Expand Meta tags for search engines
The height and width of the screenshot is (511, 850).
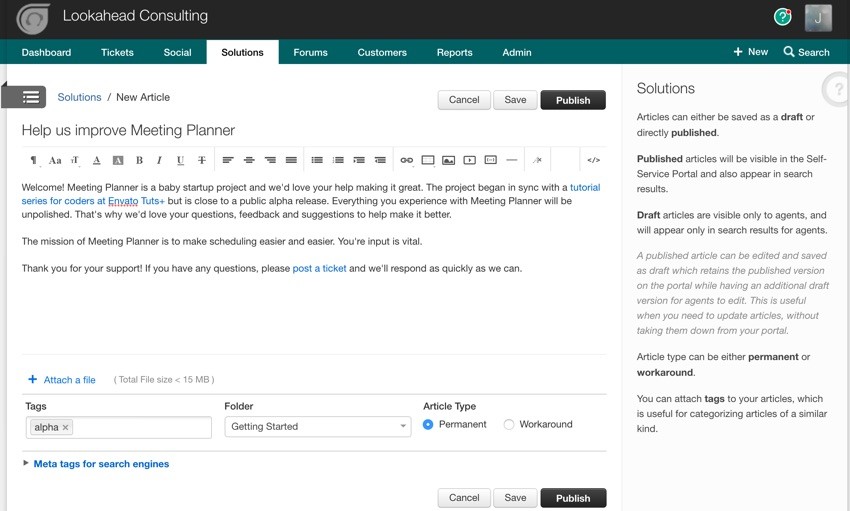click(101, 464)
